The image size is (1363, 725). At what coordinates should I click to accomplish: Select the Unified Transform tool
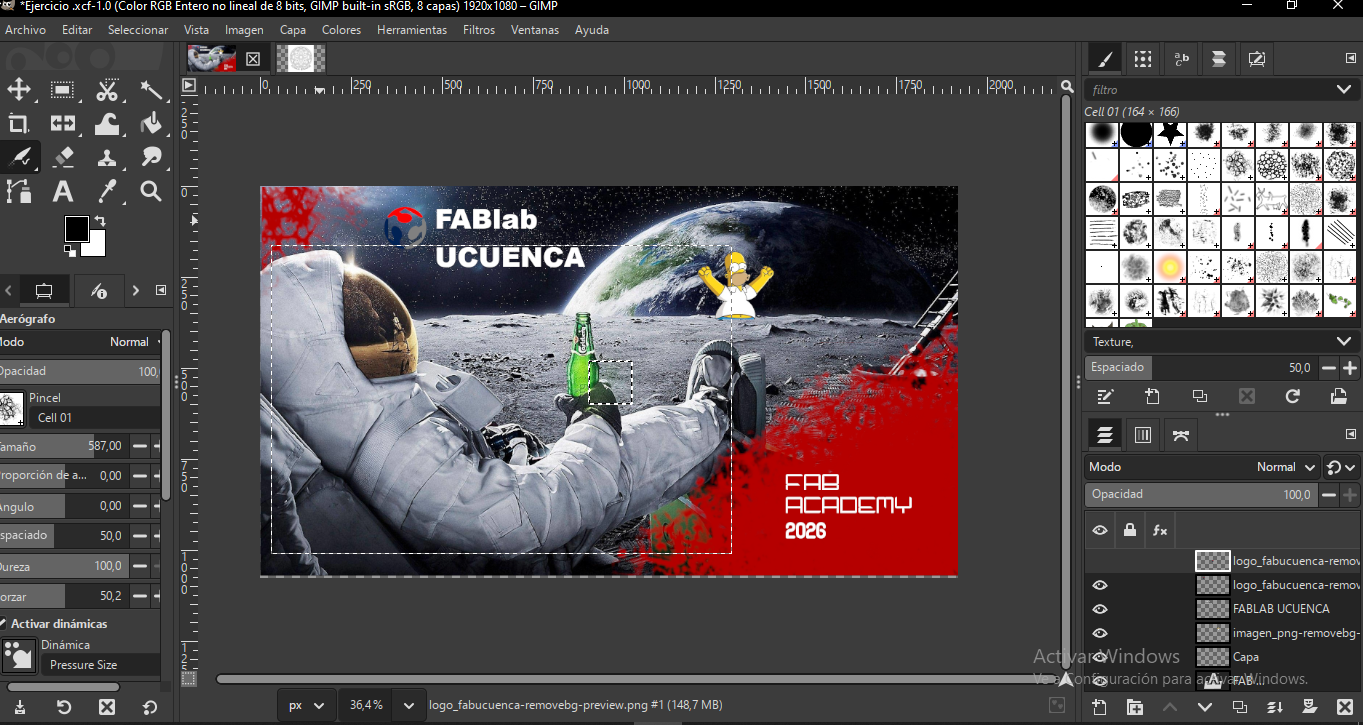tap(63, 124)
